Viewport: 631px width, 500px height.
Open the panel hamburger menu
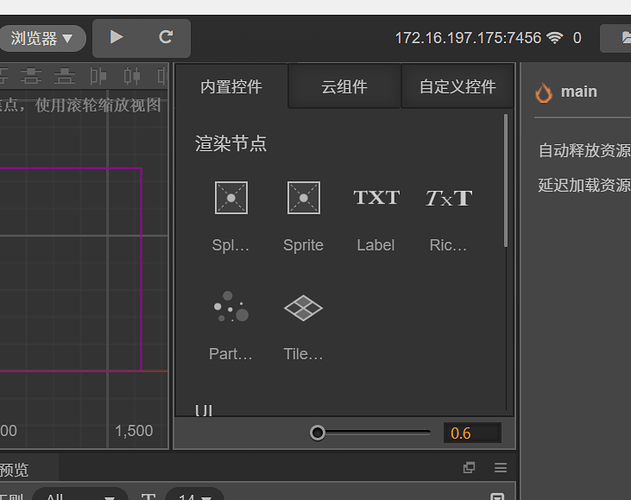pyautogui.click(x=501, y=467)
